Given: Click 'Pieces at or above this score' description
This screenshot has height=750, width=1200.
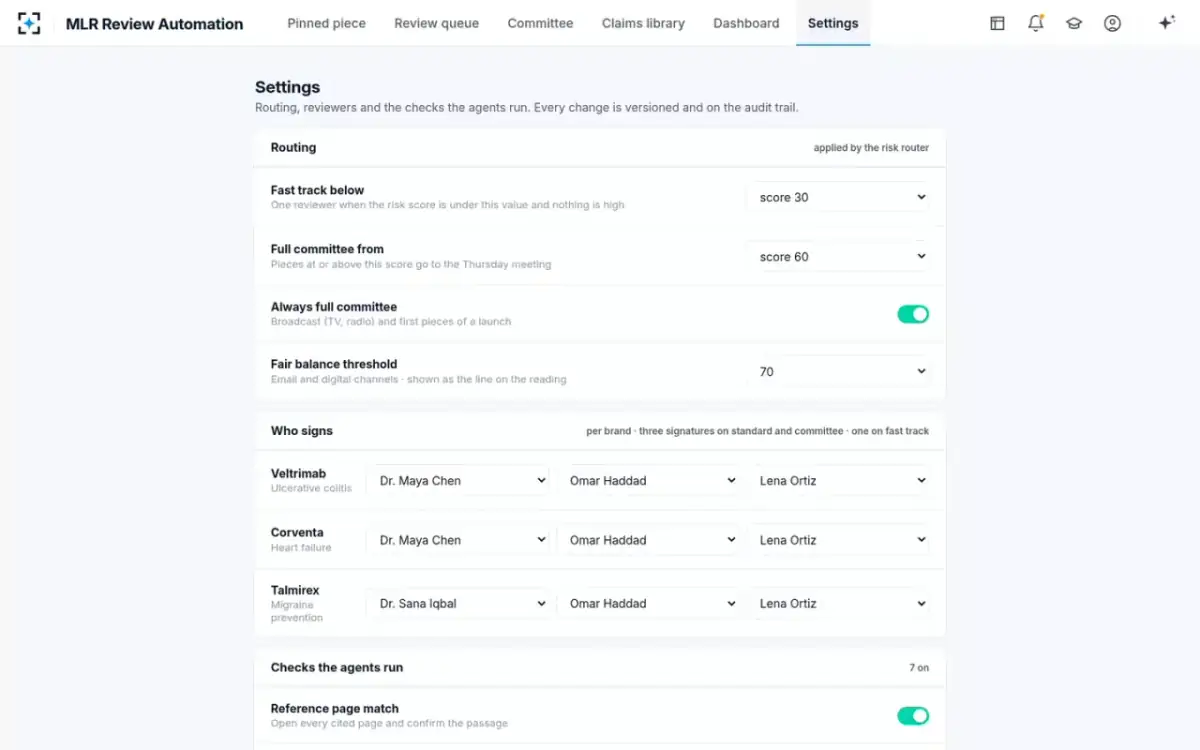Looking at the screenshot, I should click(x=411, y=265).
